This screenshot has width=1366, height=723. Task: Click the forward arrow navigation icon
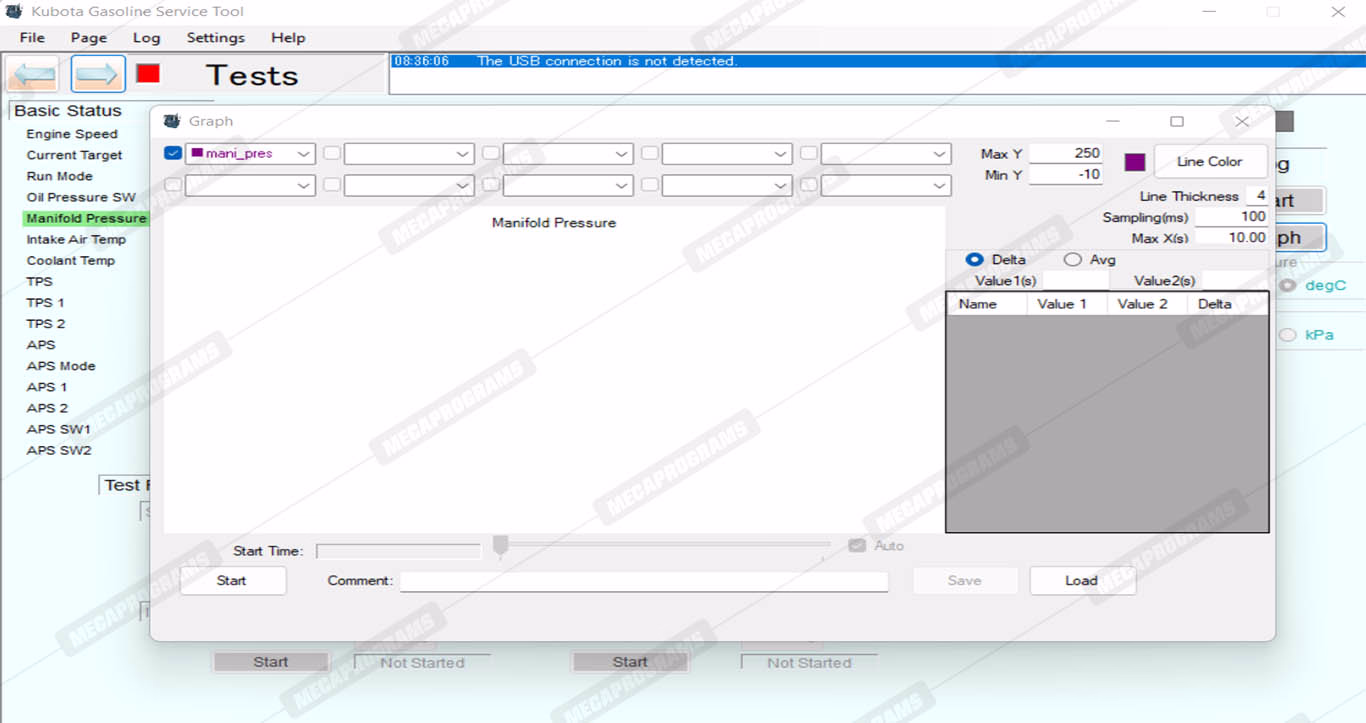98,75
